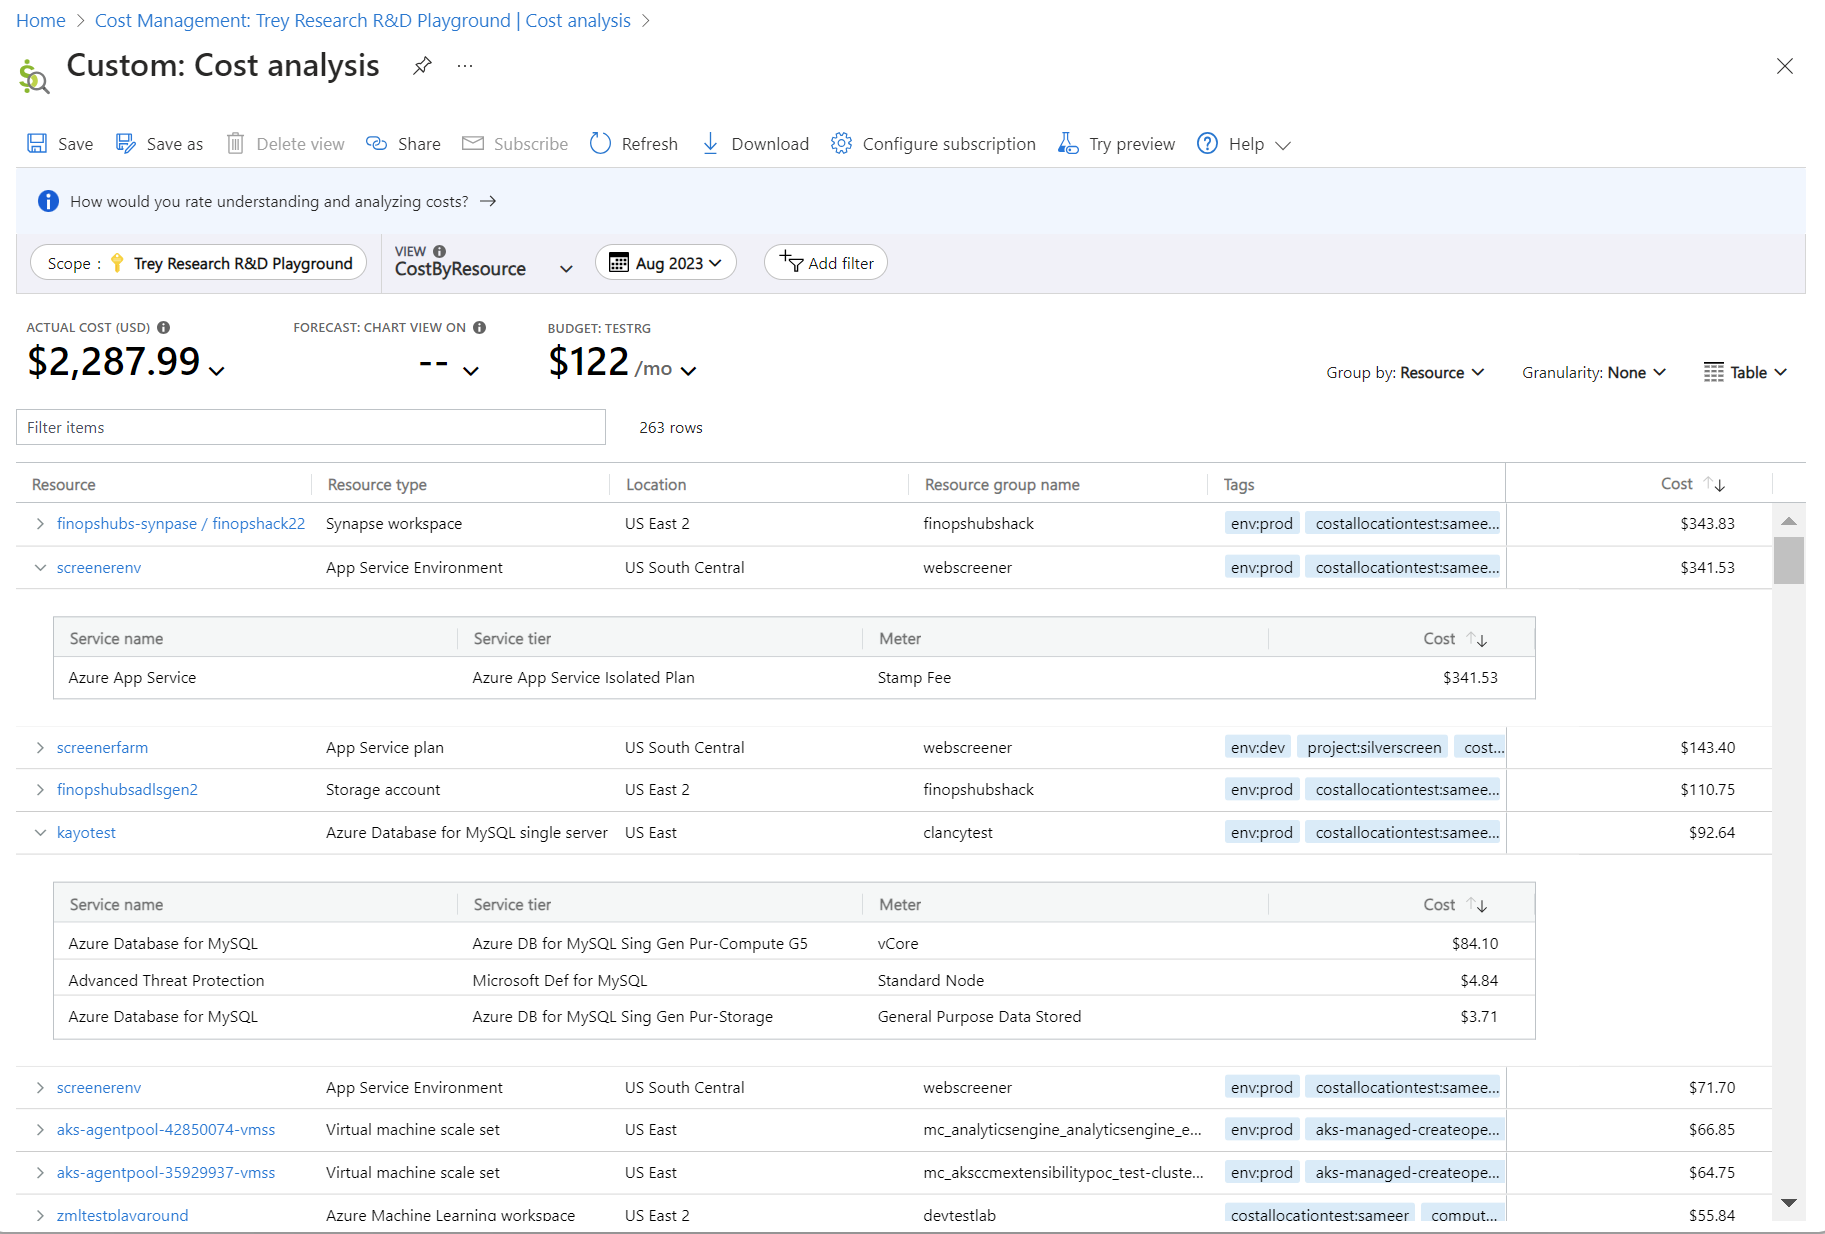Click Save as in toolbar
The image size is (1825, 1234).
160,144
